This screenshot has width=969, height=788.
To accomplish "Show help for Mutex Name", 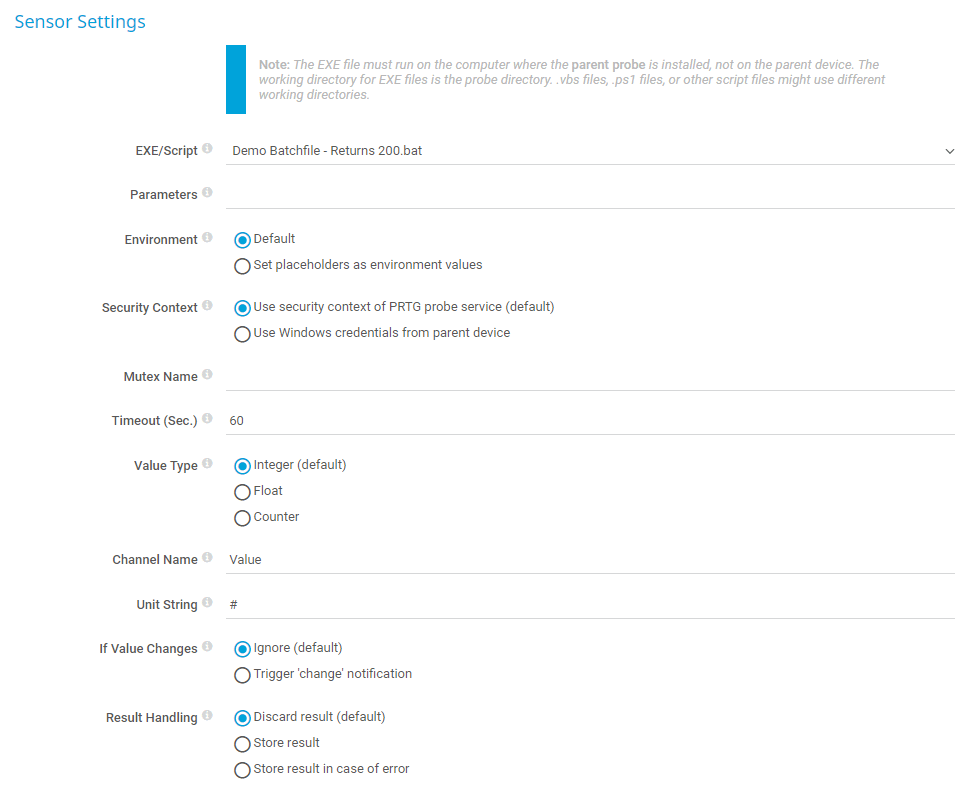I will tap(207, 375).
